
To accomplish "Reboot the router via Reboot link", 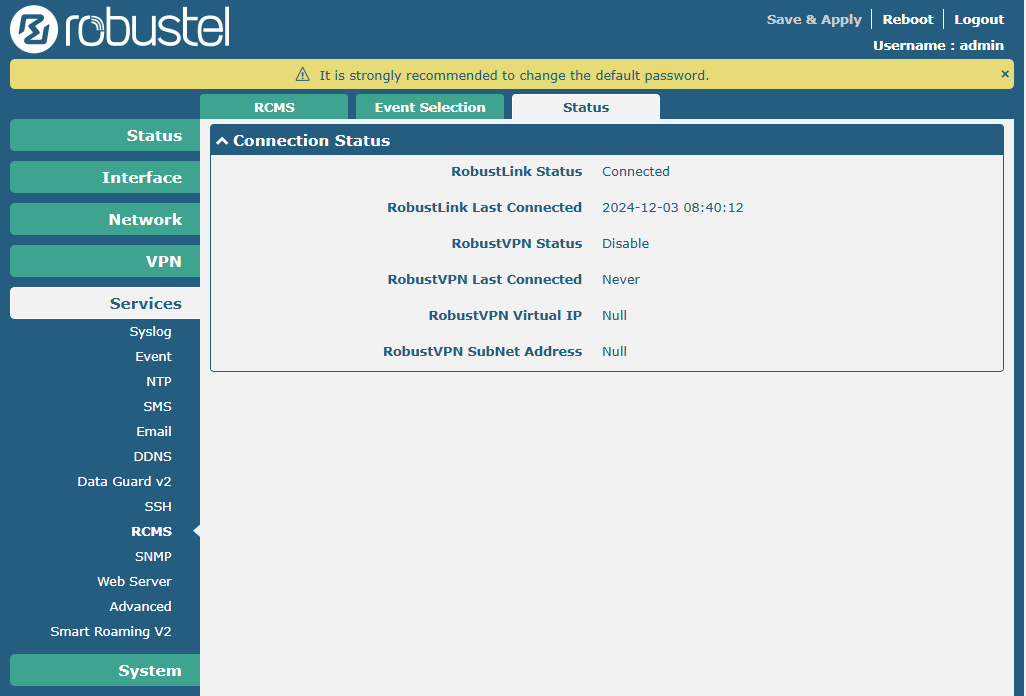I will click(908, 20).
